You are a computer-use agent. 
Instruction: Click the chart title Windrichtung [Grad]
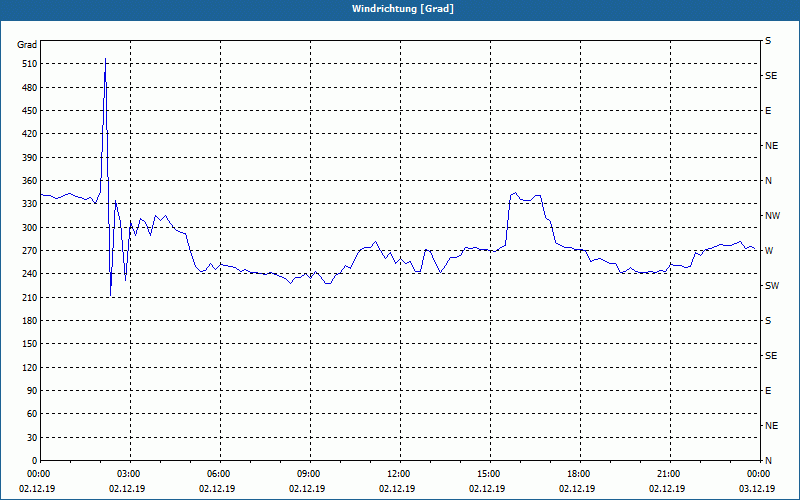tap(403, 9)
